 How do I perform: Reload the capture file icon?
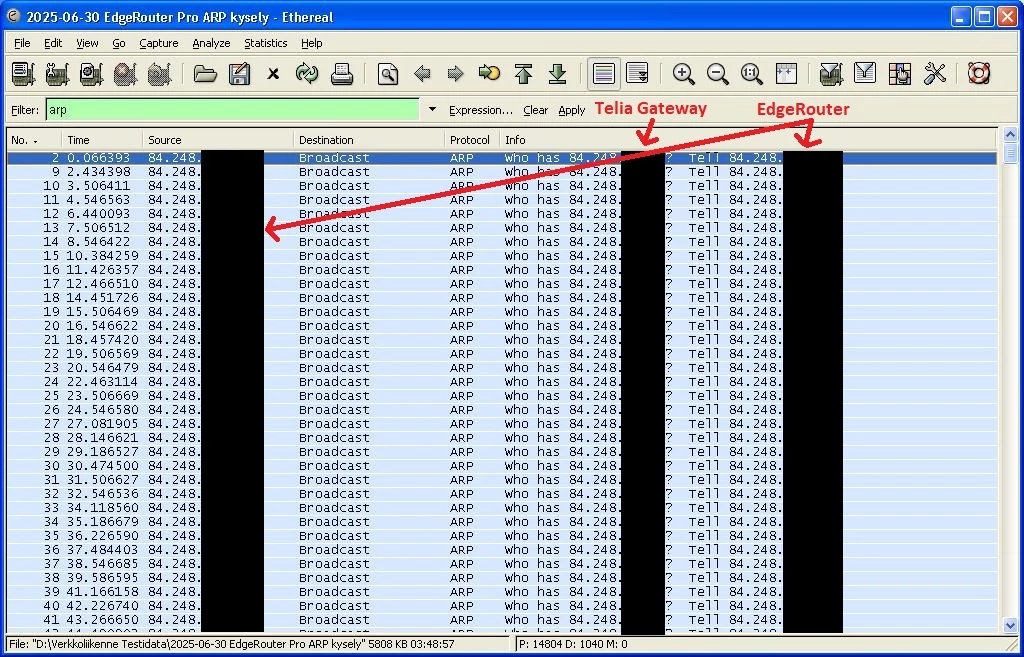pos(307,74)
